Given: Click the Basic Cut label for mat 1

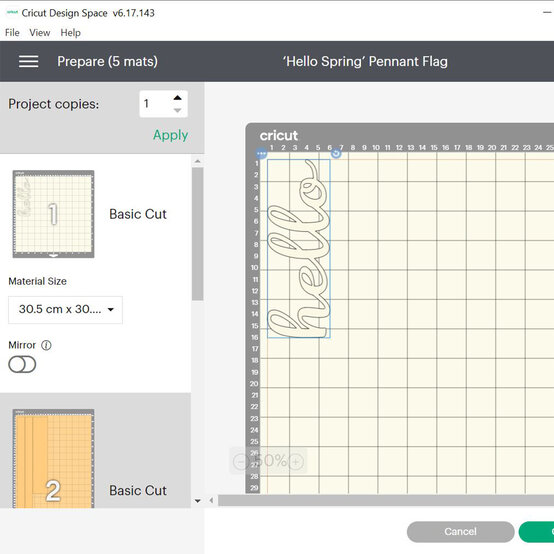Looking at the screenshot, I should coord(138,214).
